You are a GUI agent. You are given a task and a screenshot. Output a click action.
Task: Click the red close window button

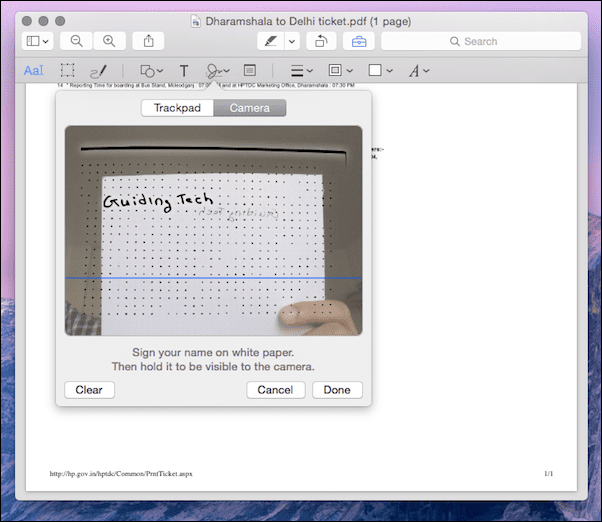tap(26, 21)
